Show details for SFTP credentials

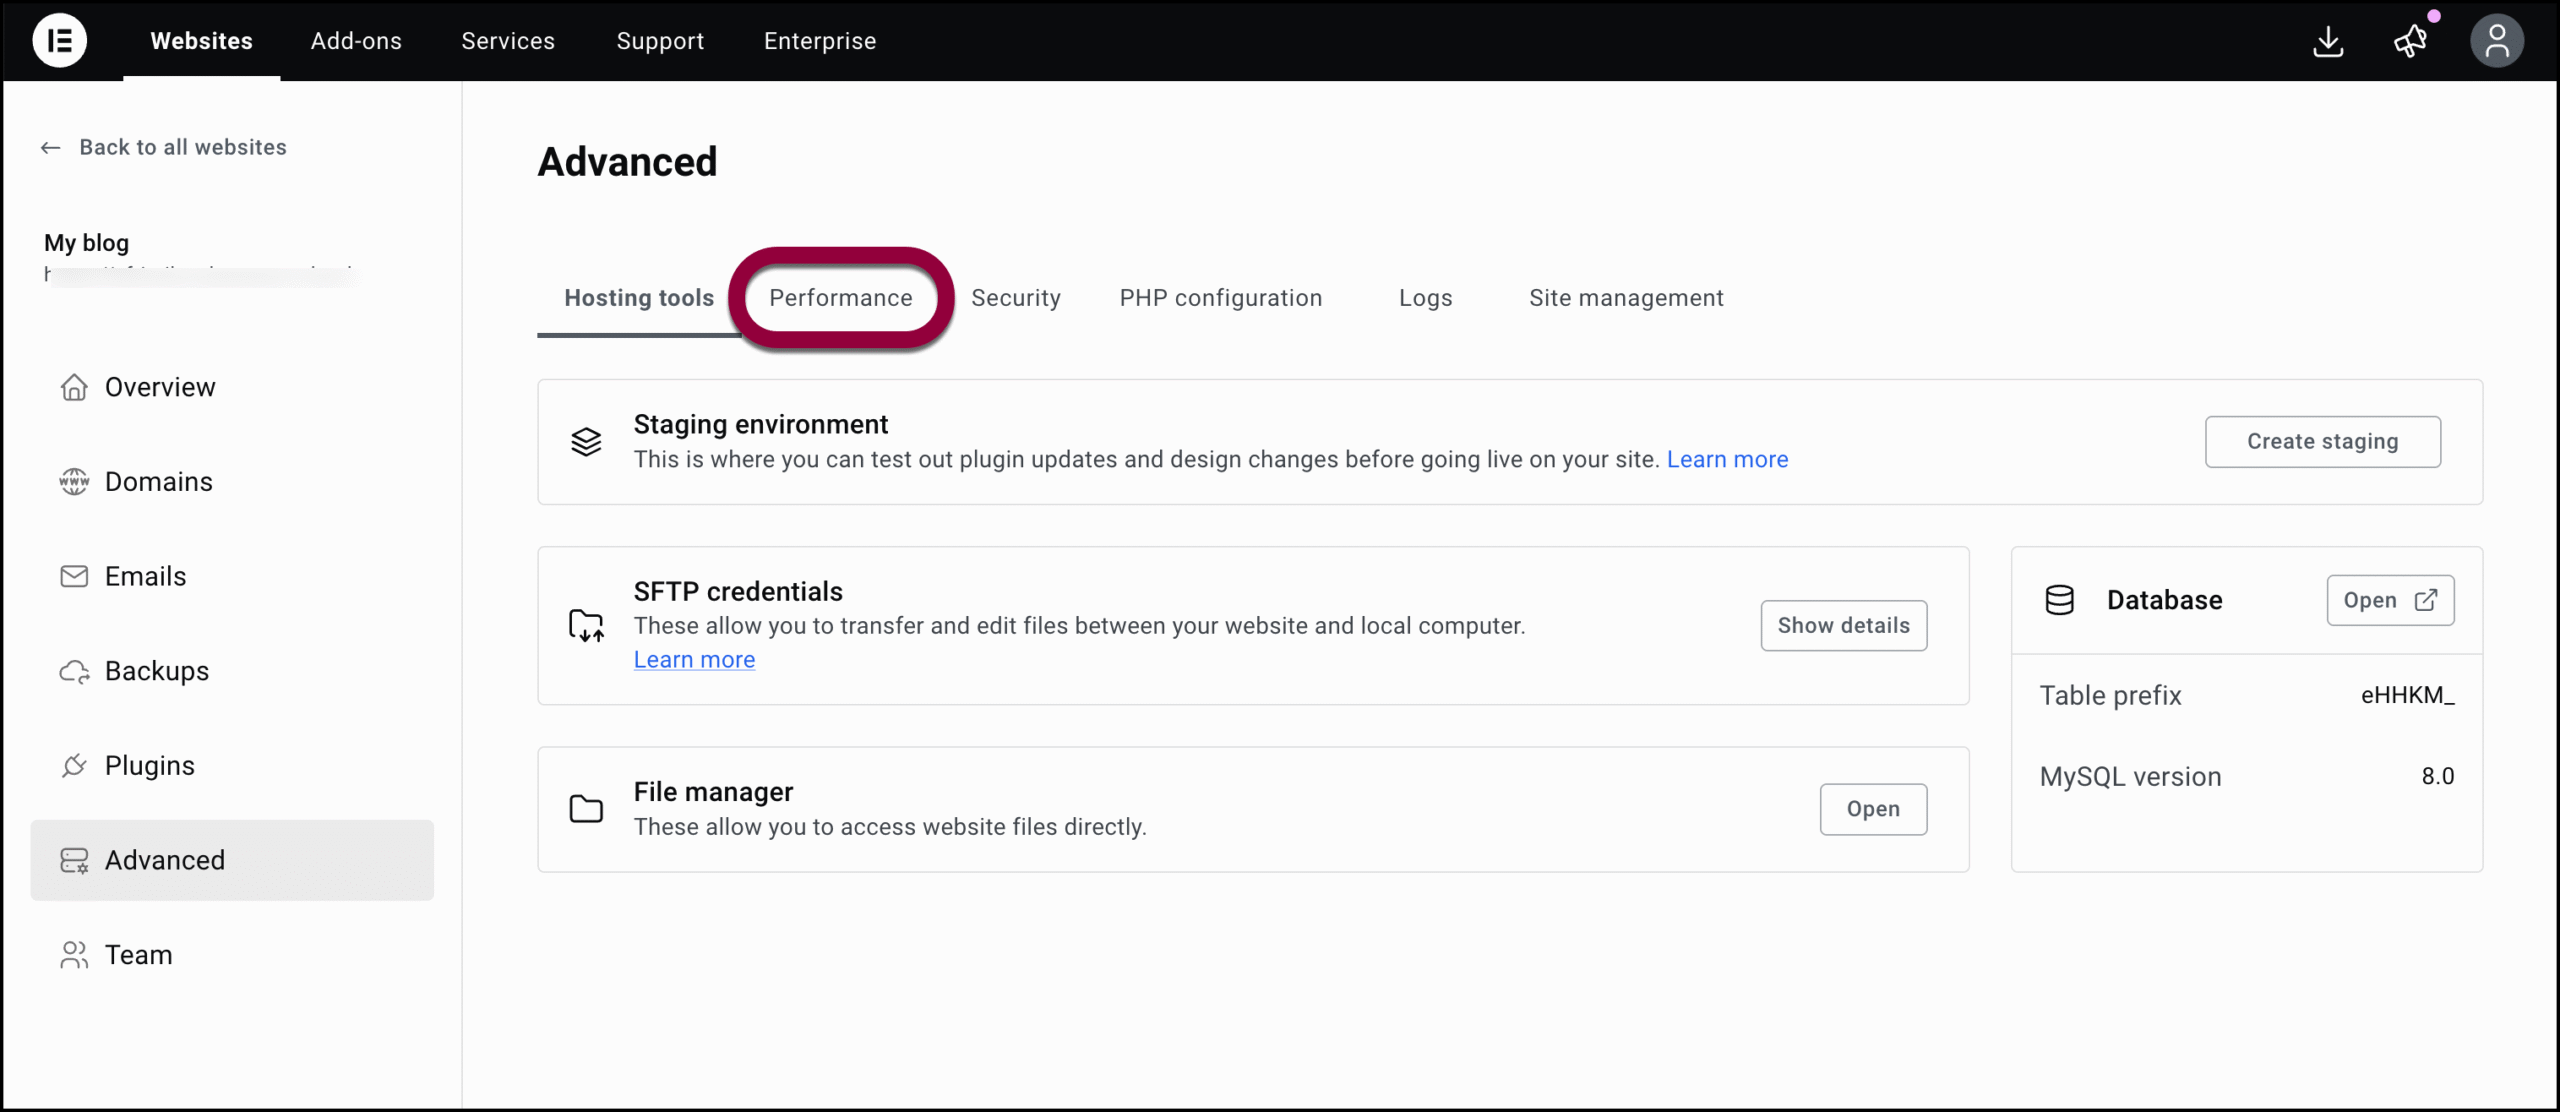[1844, 625]
